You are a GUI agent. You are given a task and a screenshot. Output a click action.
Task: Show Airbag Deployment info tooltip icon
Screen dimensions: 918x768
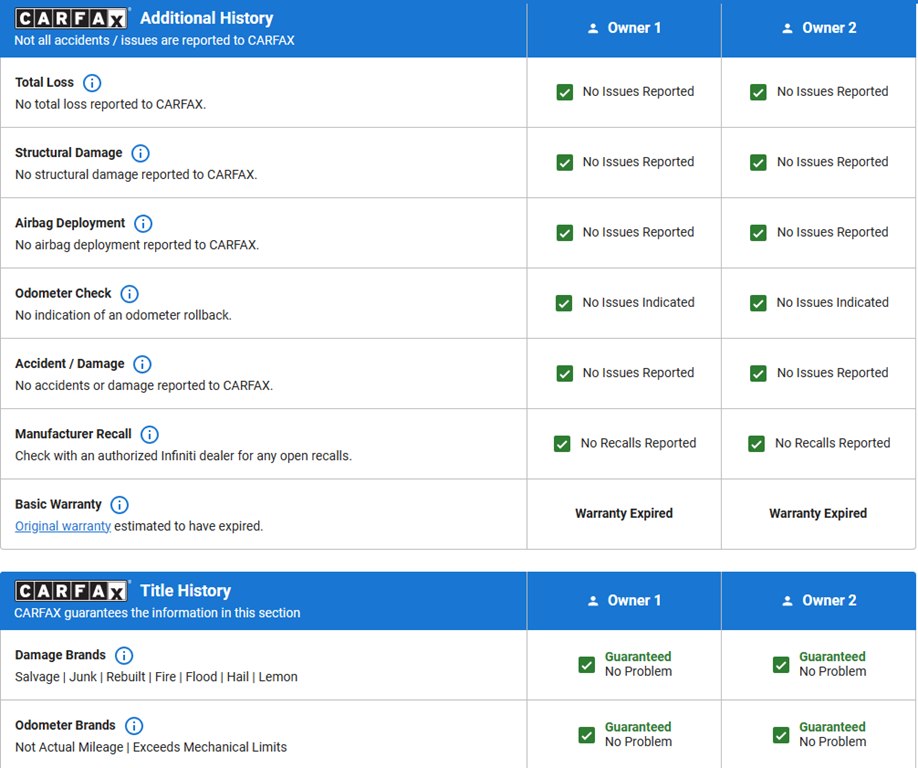click(x=143, y=223)
